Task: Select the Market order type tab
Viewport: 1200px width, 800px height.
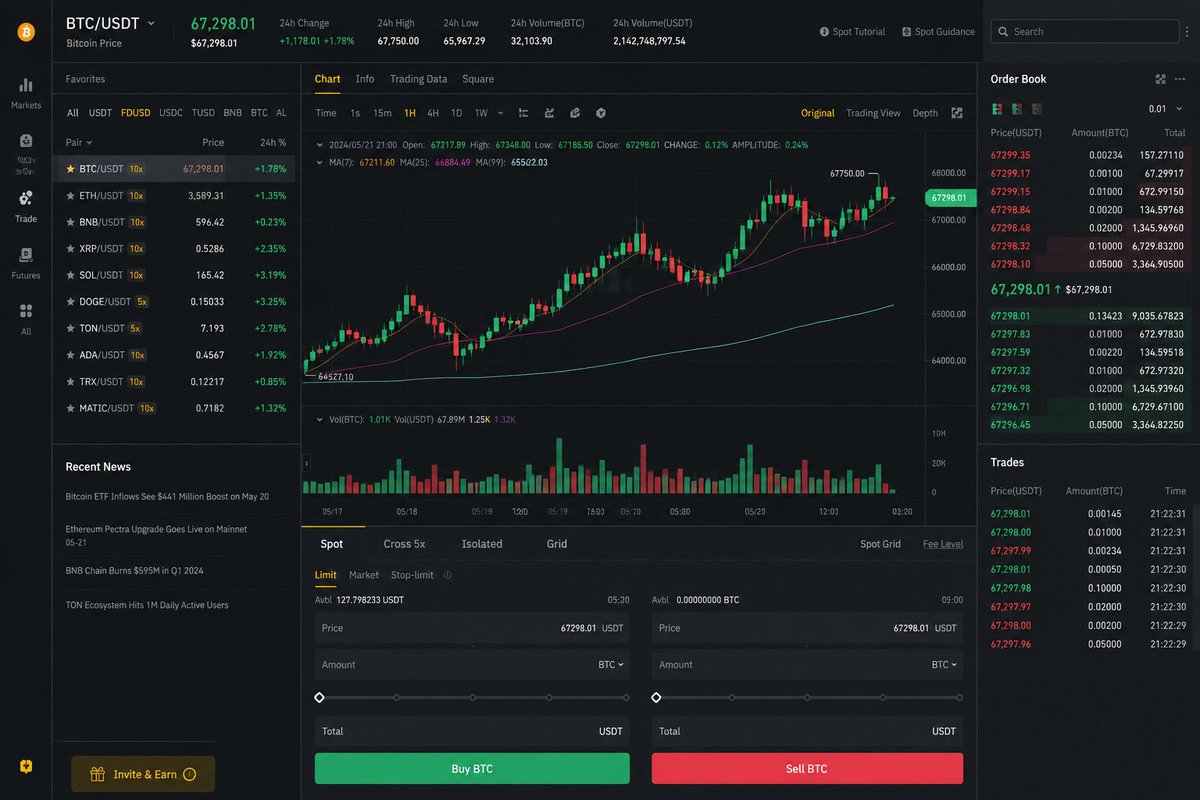Action: (x=364, y=575)
